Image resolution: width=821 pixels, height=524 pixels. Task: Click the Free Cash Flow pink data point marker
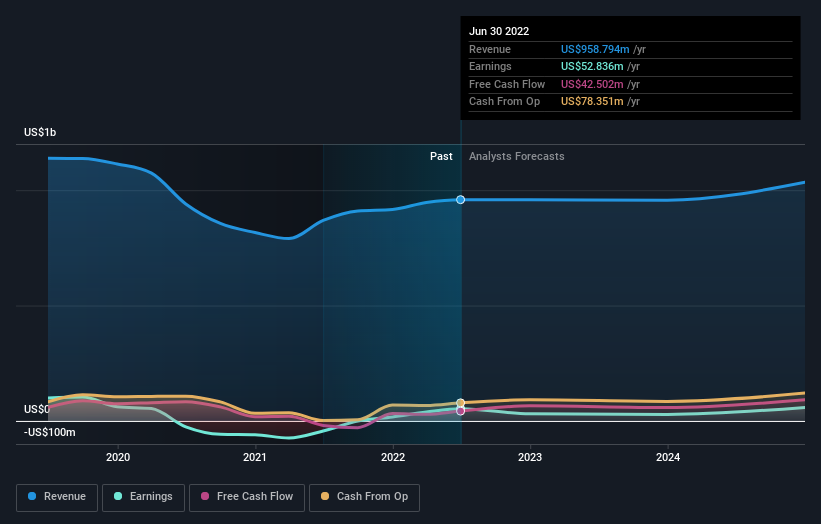pos(460,411)
